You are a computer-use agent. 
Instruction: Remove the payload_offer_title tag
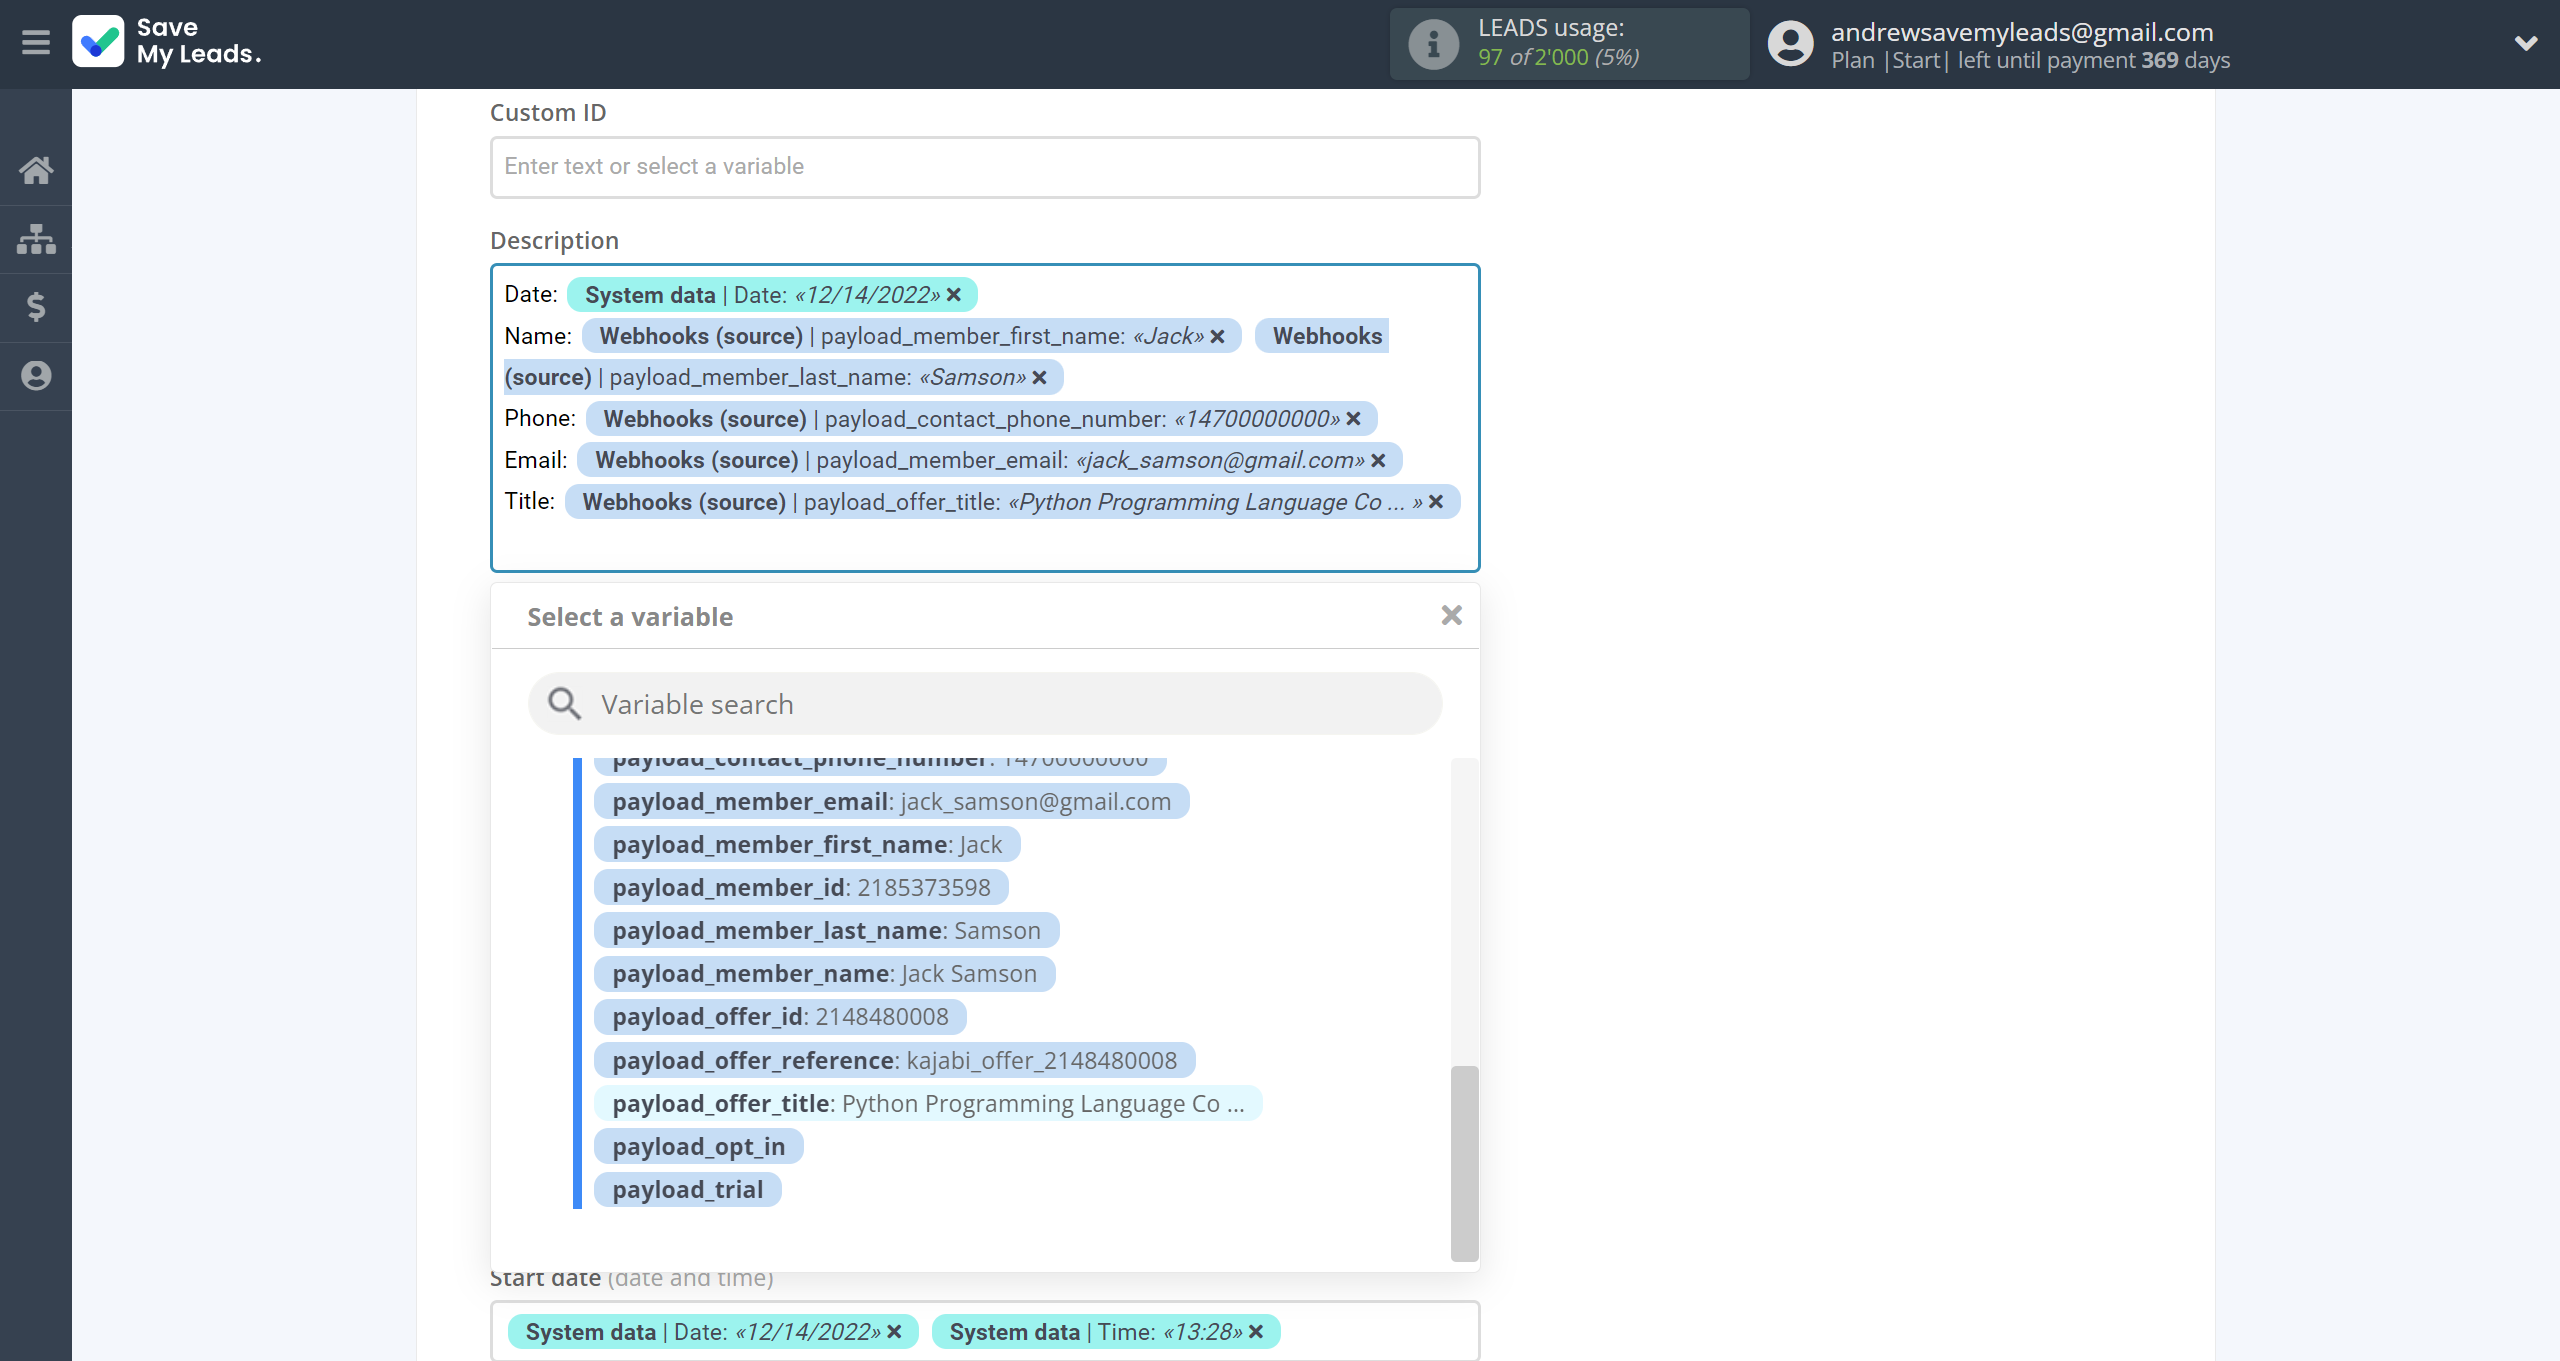[x=1436, y=502]
